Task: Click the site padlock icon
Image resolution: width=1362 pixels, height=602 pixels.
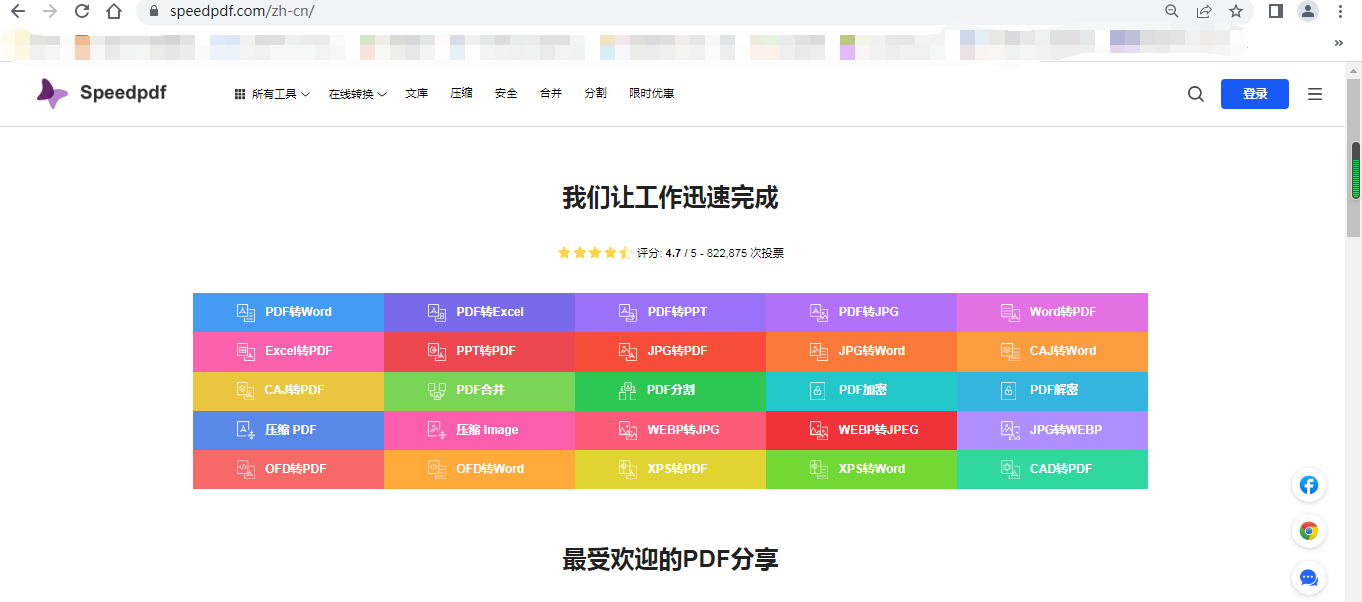Action: coord(153,11)
